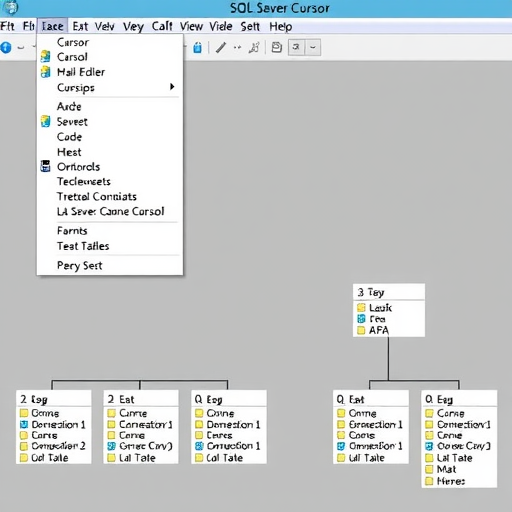
Task: Select the pencil edit toolbar icon
Action: pyautogui.click(x=221, y=47)
